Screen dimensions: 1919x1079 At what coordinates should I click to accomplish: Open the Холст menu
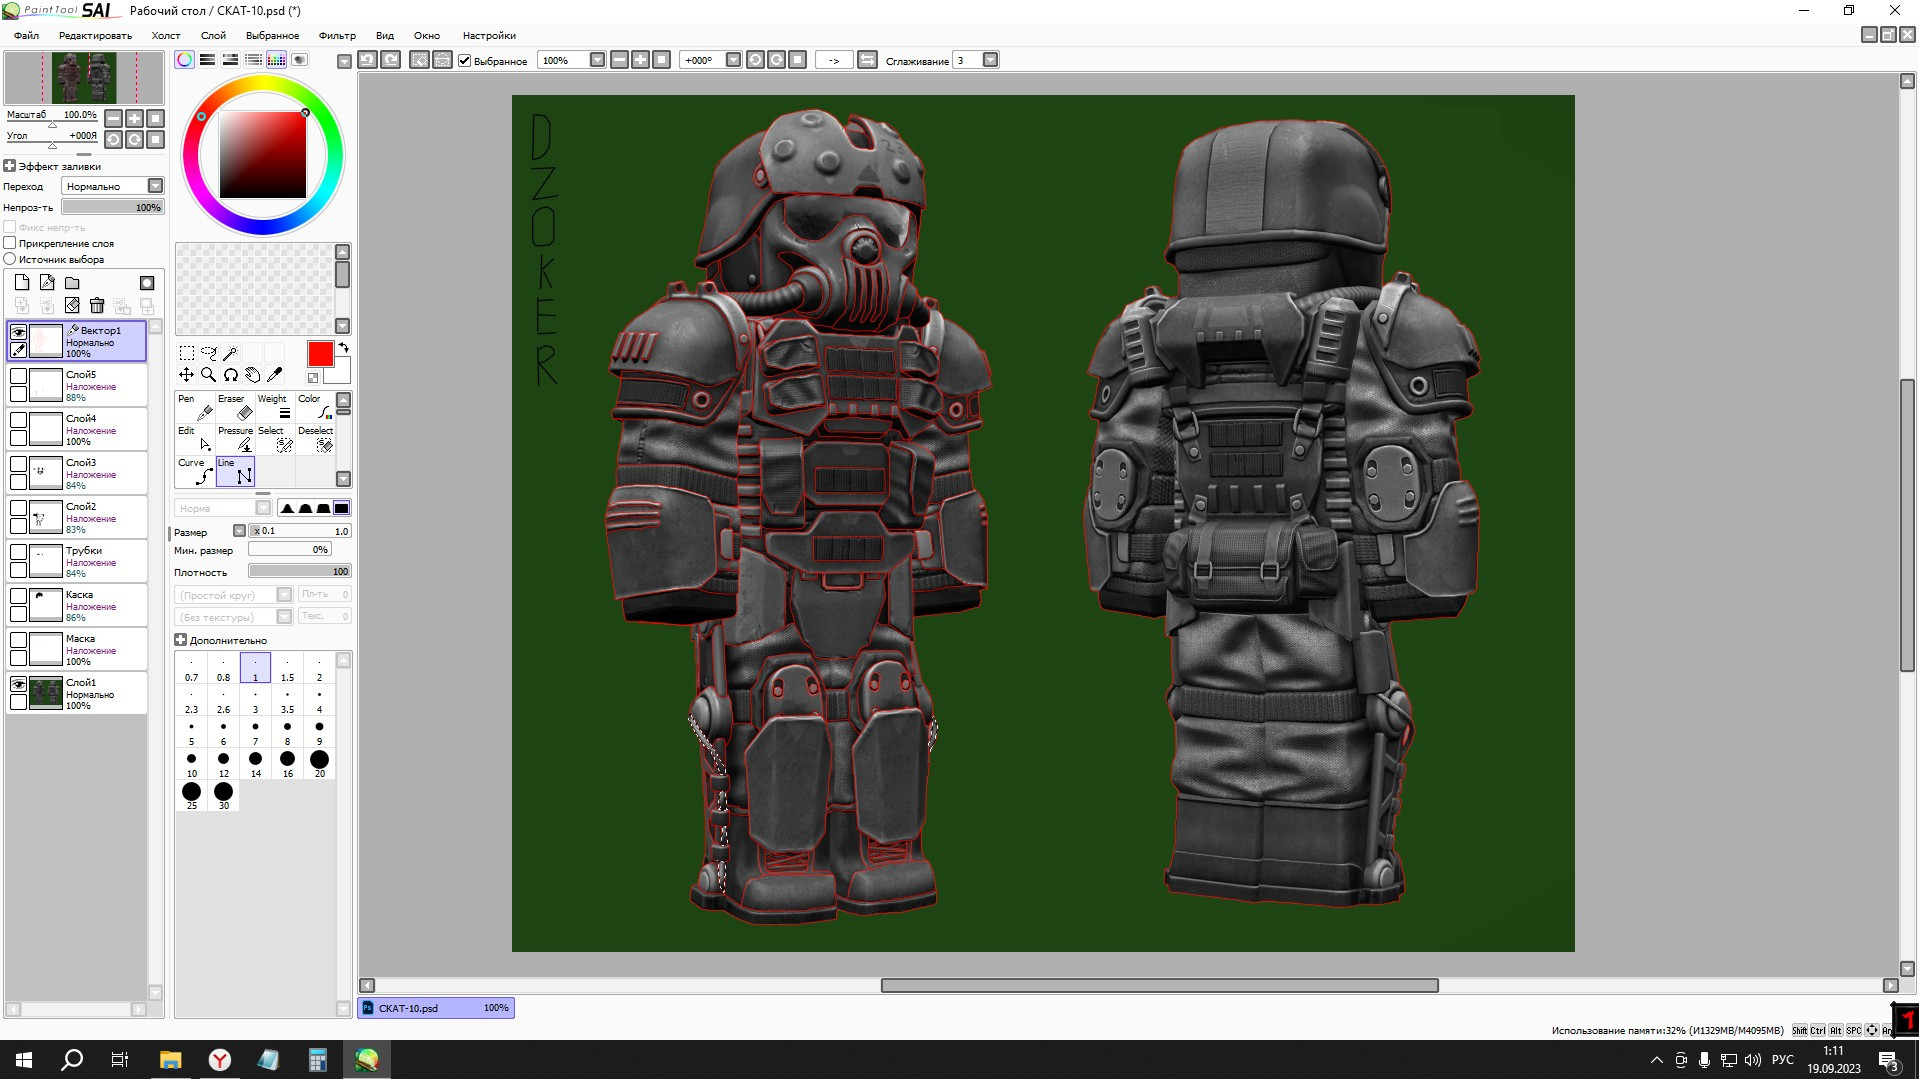click(x=166, y=35)
